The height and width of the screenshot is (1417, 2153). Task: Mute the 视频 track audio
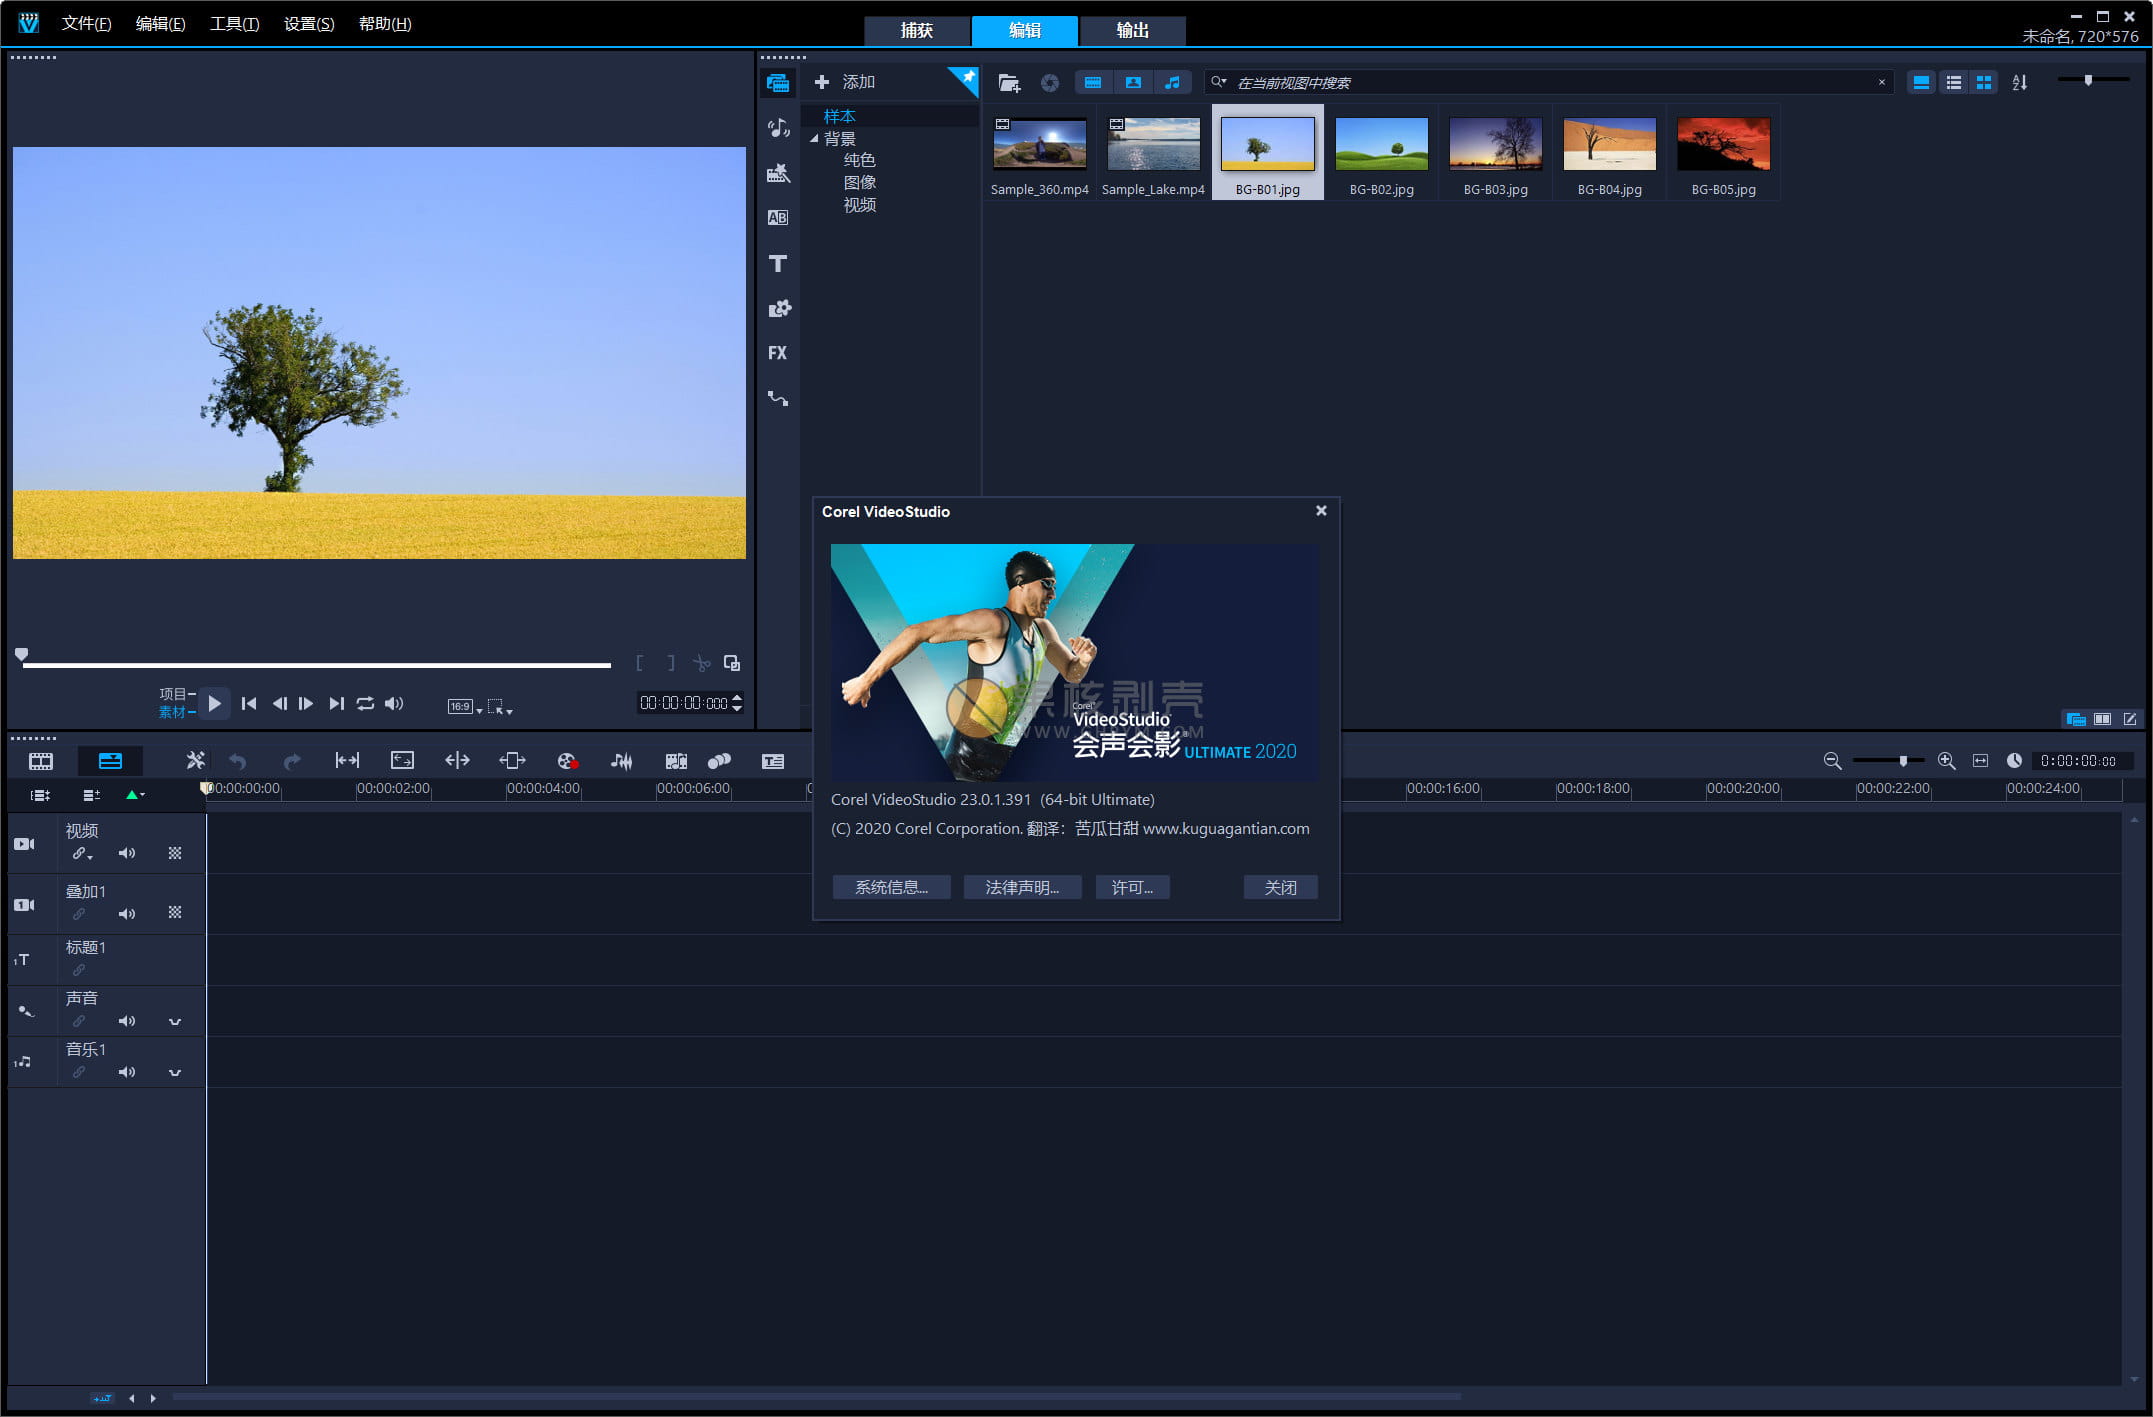pyautogui.click(x=127, y=853)
